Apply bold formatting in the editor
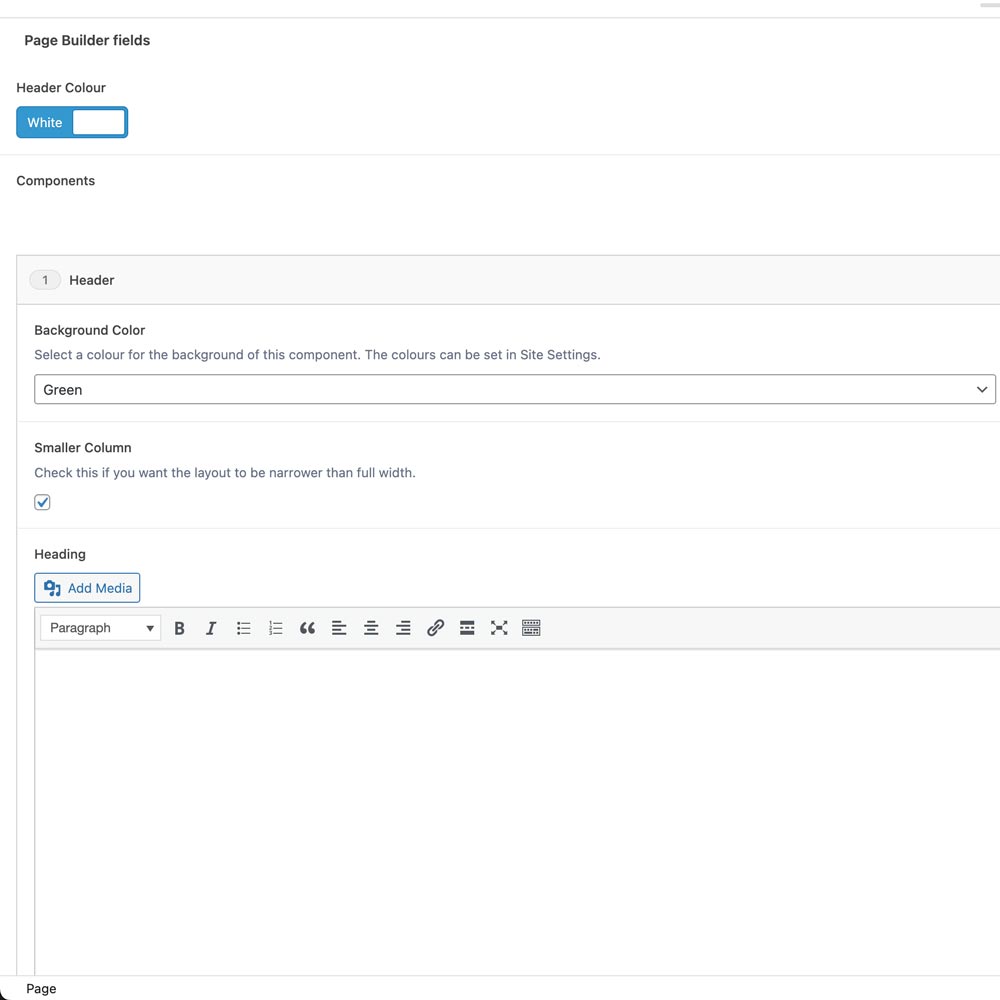This screenshot has width=1000, height=1000. [179, 628]
